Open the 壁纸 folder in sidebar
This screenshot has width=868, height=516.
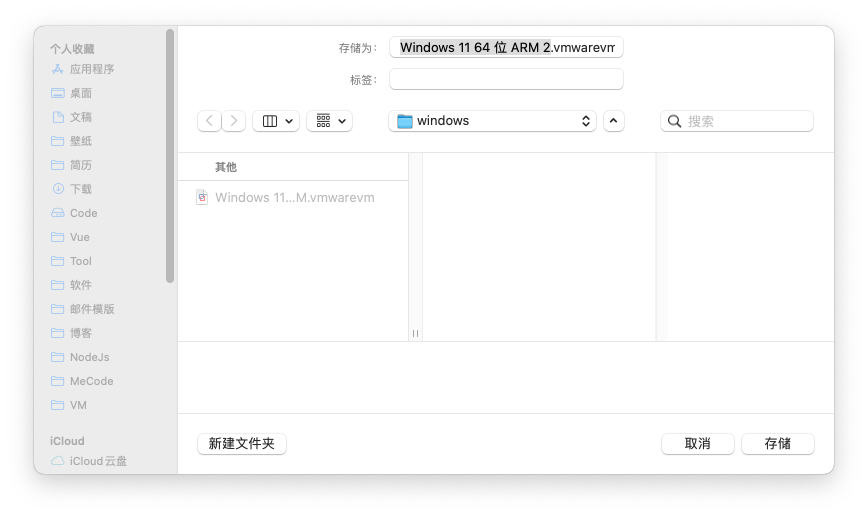click(81, 141)
